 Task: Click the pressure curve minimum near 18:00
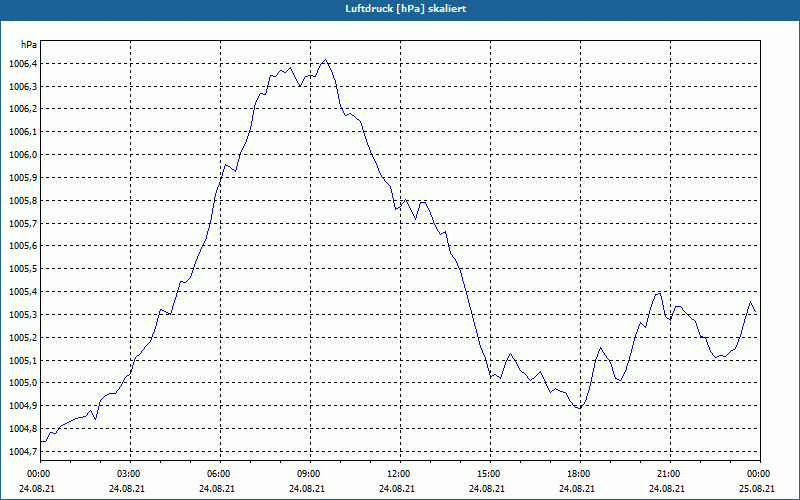click(579, 408)
